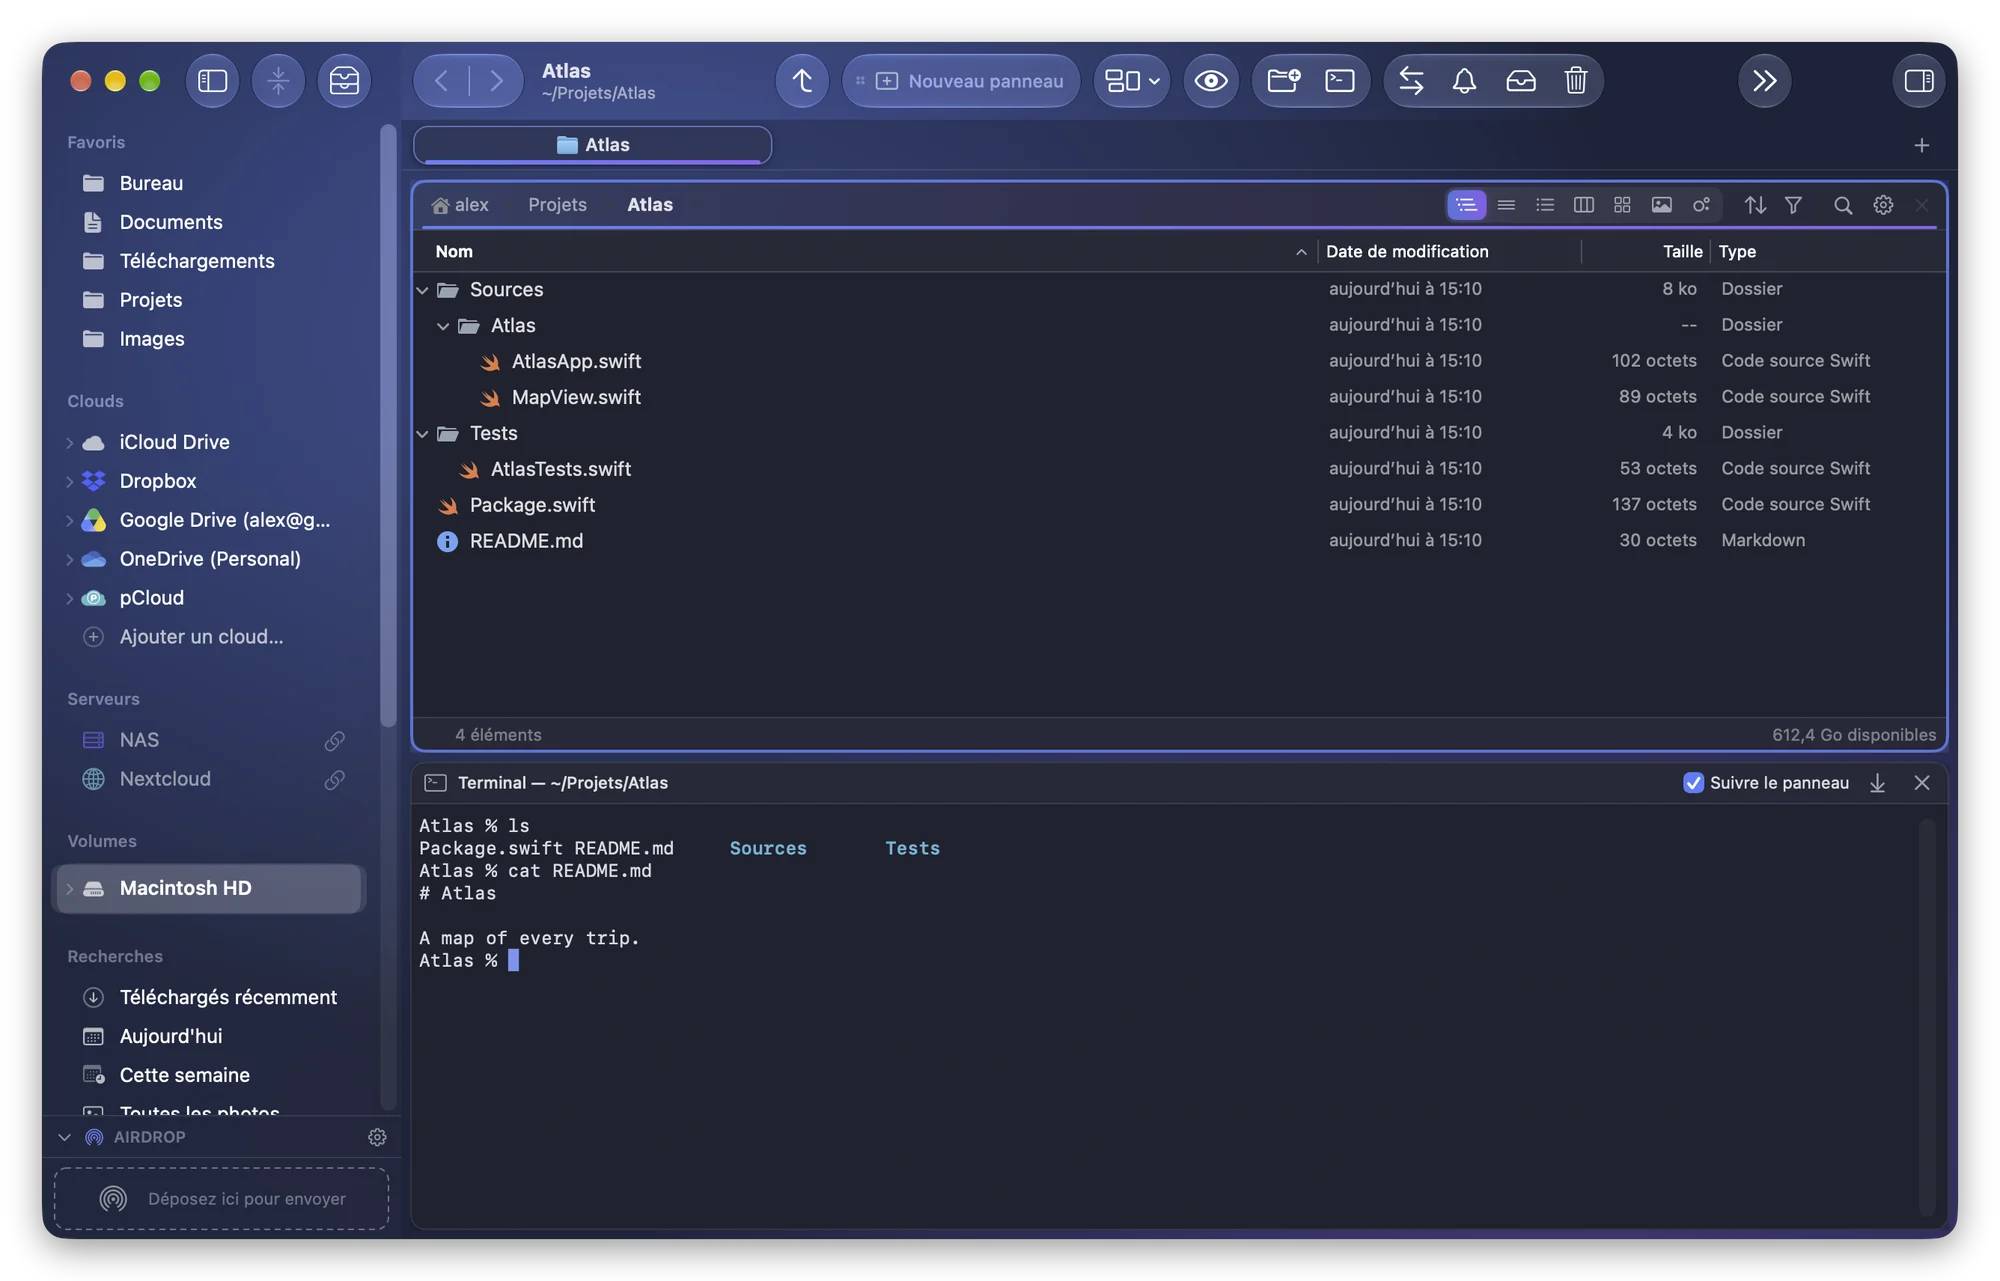Open panel layout dropdown
This screenshot has height=1281, width=2000.
tap(1132, 81)
